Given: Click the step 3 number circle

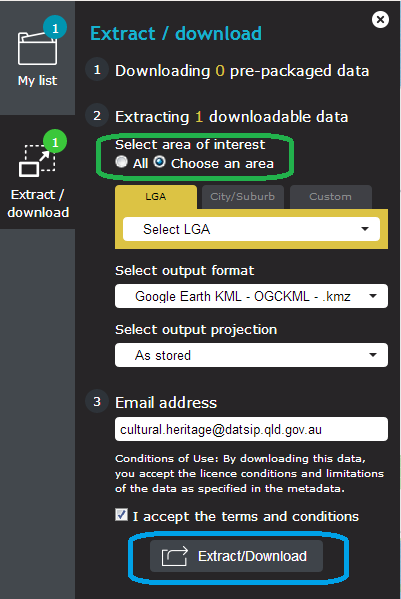Looking at the screenshot, I should [x=97, y=401].
